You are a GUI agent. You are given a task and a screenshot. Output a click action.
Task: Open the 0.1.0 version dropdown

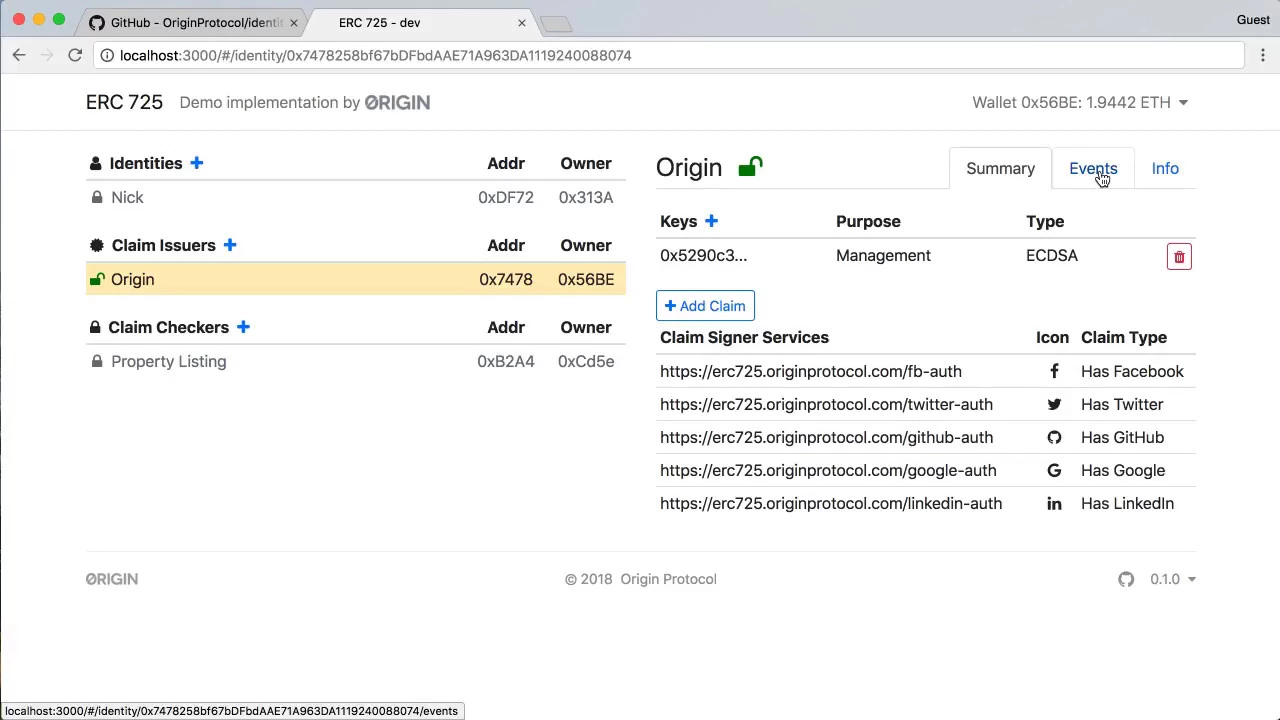[1172, 579]
